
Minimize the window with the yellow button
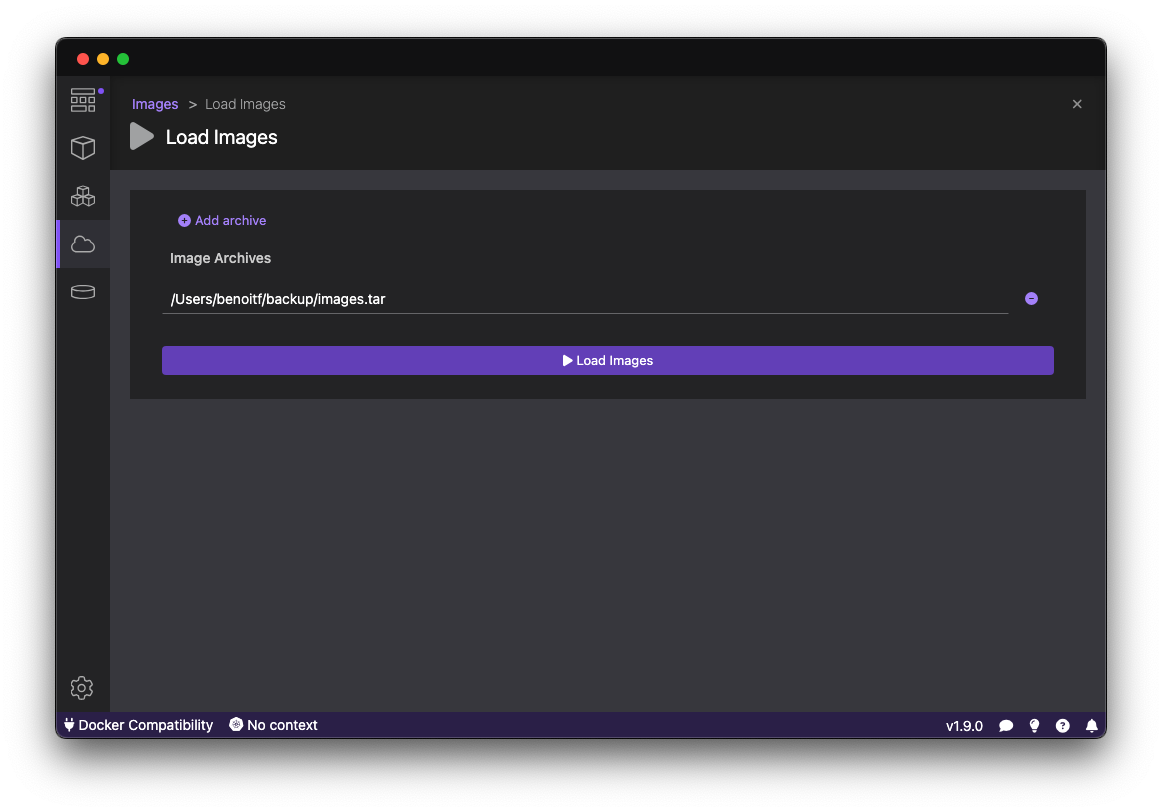(103, 59)
